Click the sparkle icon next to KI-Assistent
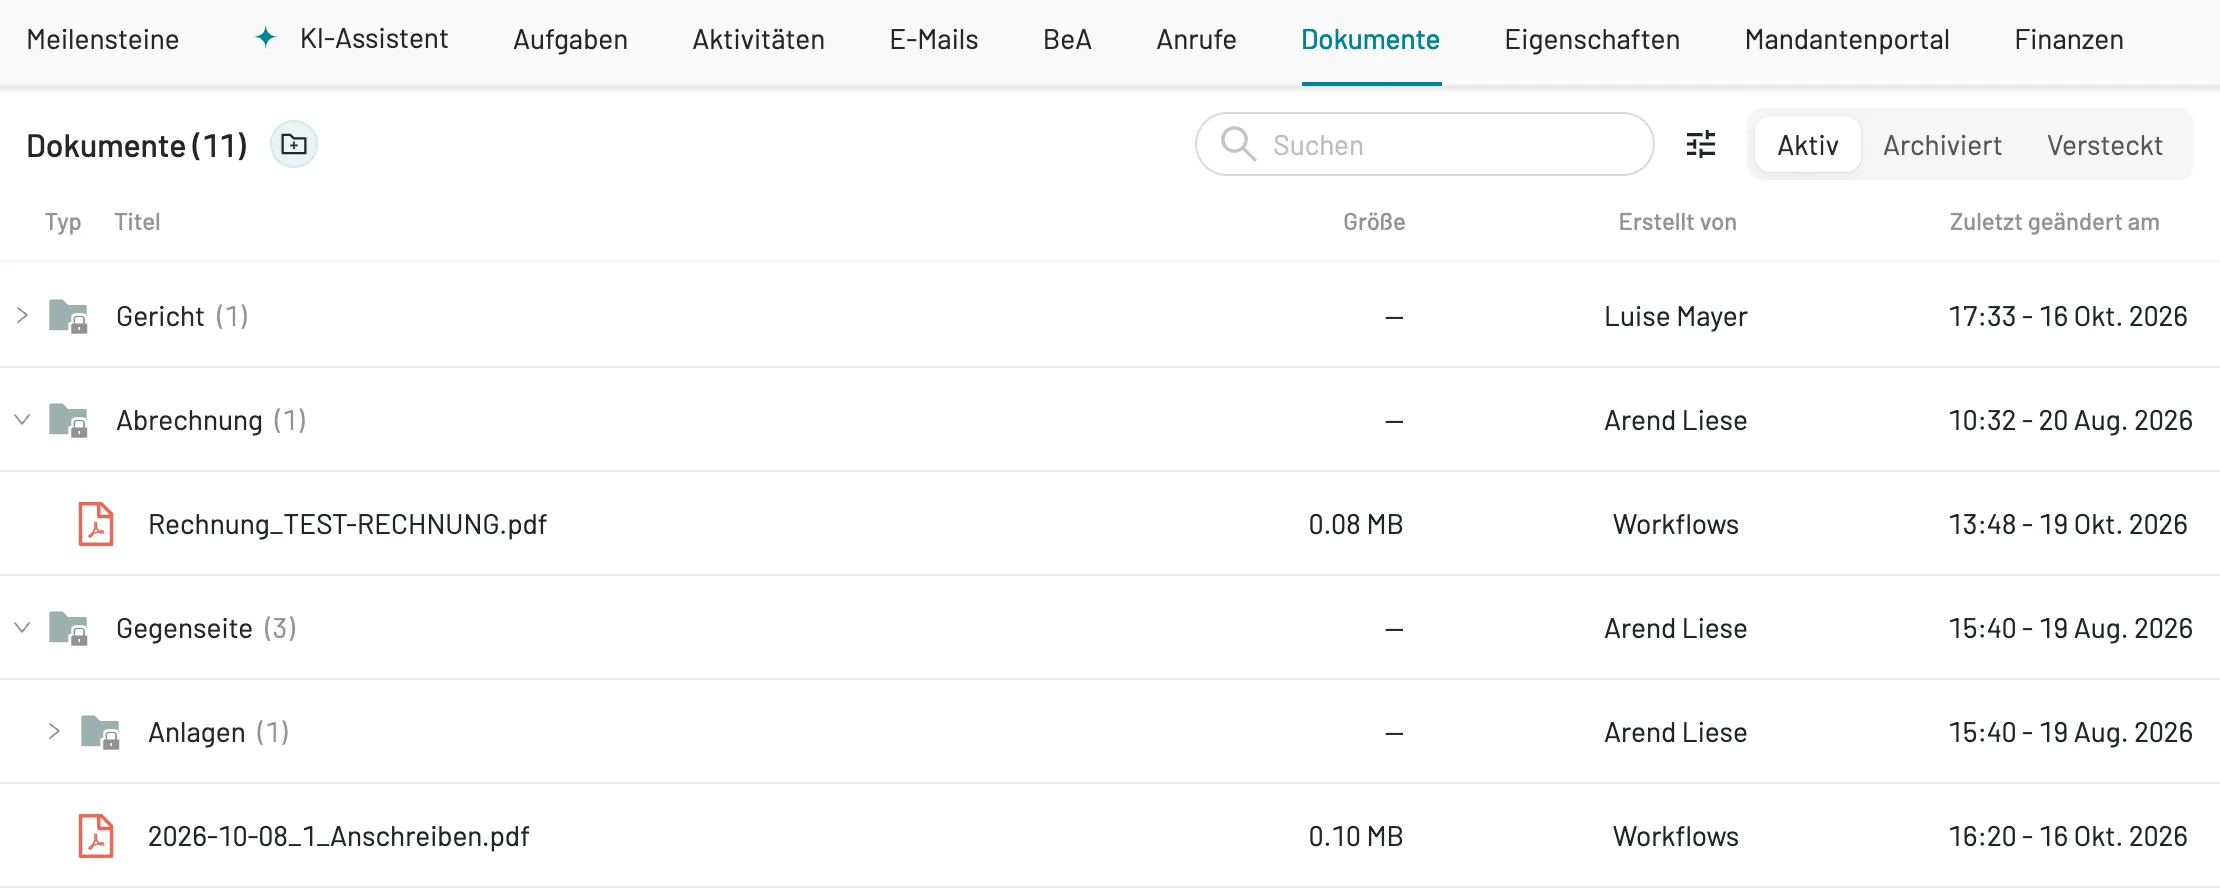Image resolution: width=2220 pixels, height=890 pixels. [266, 38]
